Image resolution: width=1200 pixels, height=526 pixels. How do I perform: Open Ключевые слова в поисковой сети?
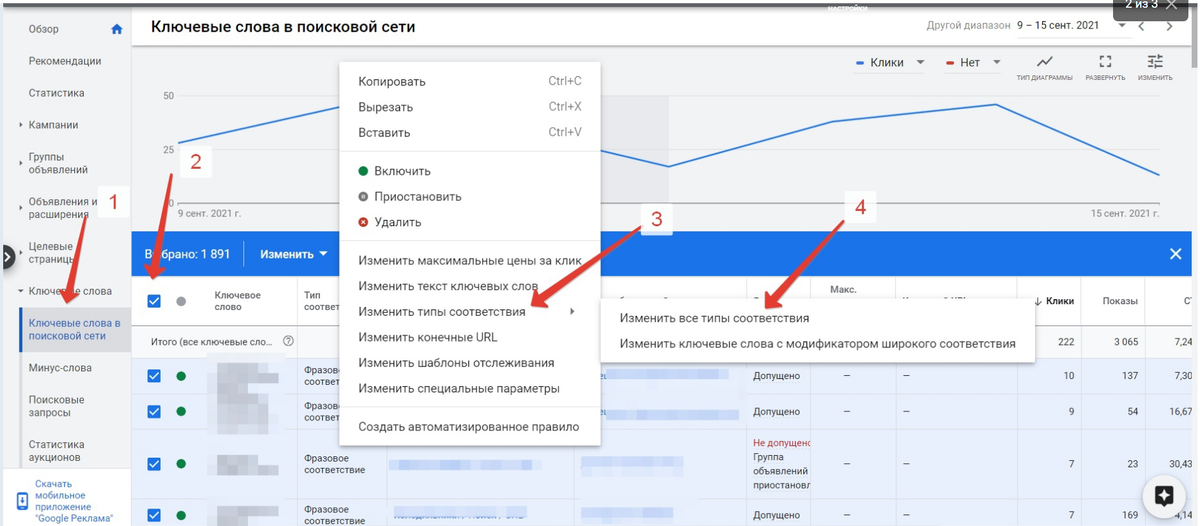pos(75,329)
